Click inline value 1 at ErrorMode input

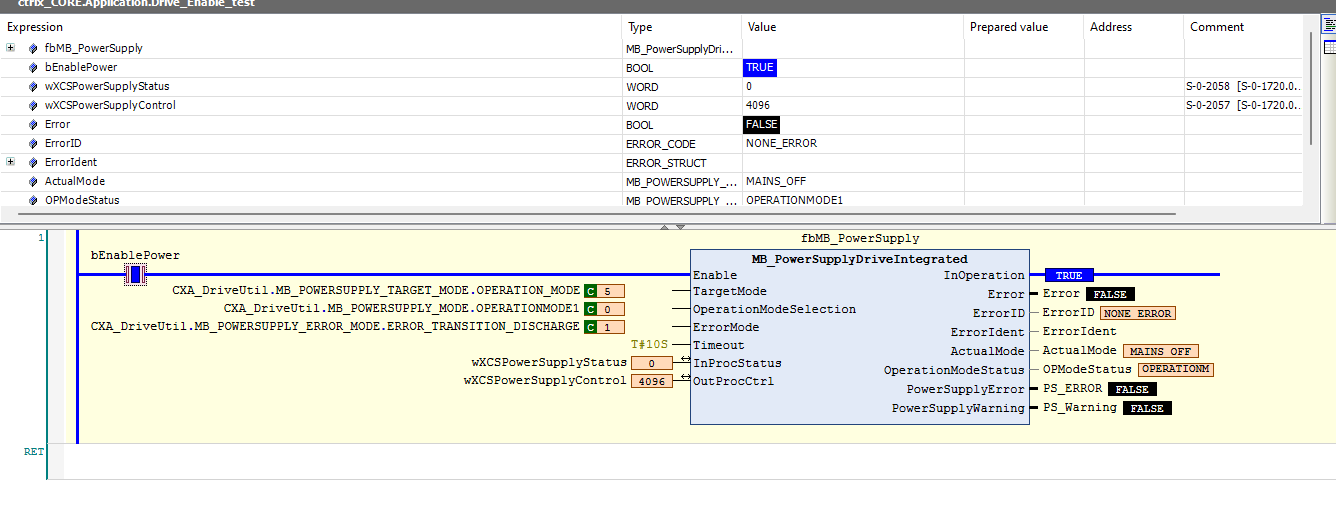pyautogui.click(x=611, y=327)
